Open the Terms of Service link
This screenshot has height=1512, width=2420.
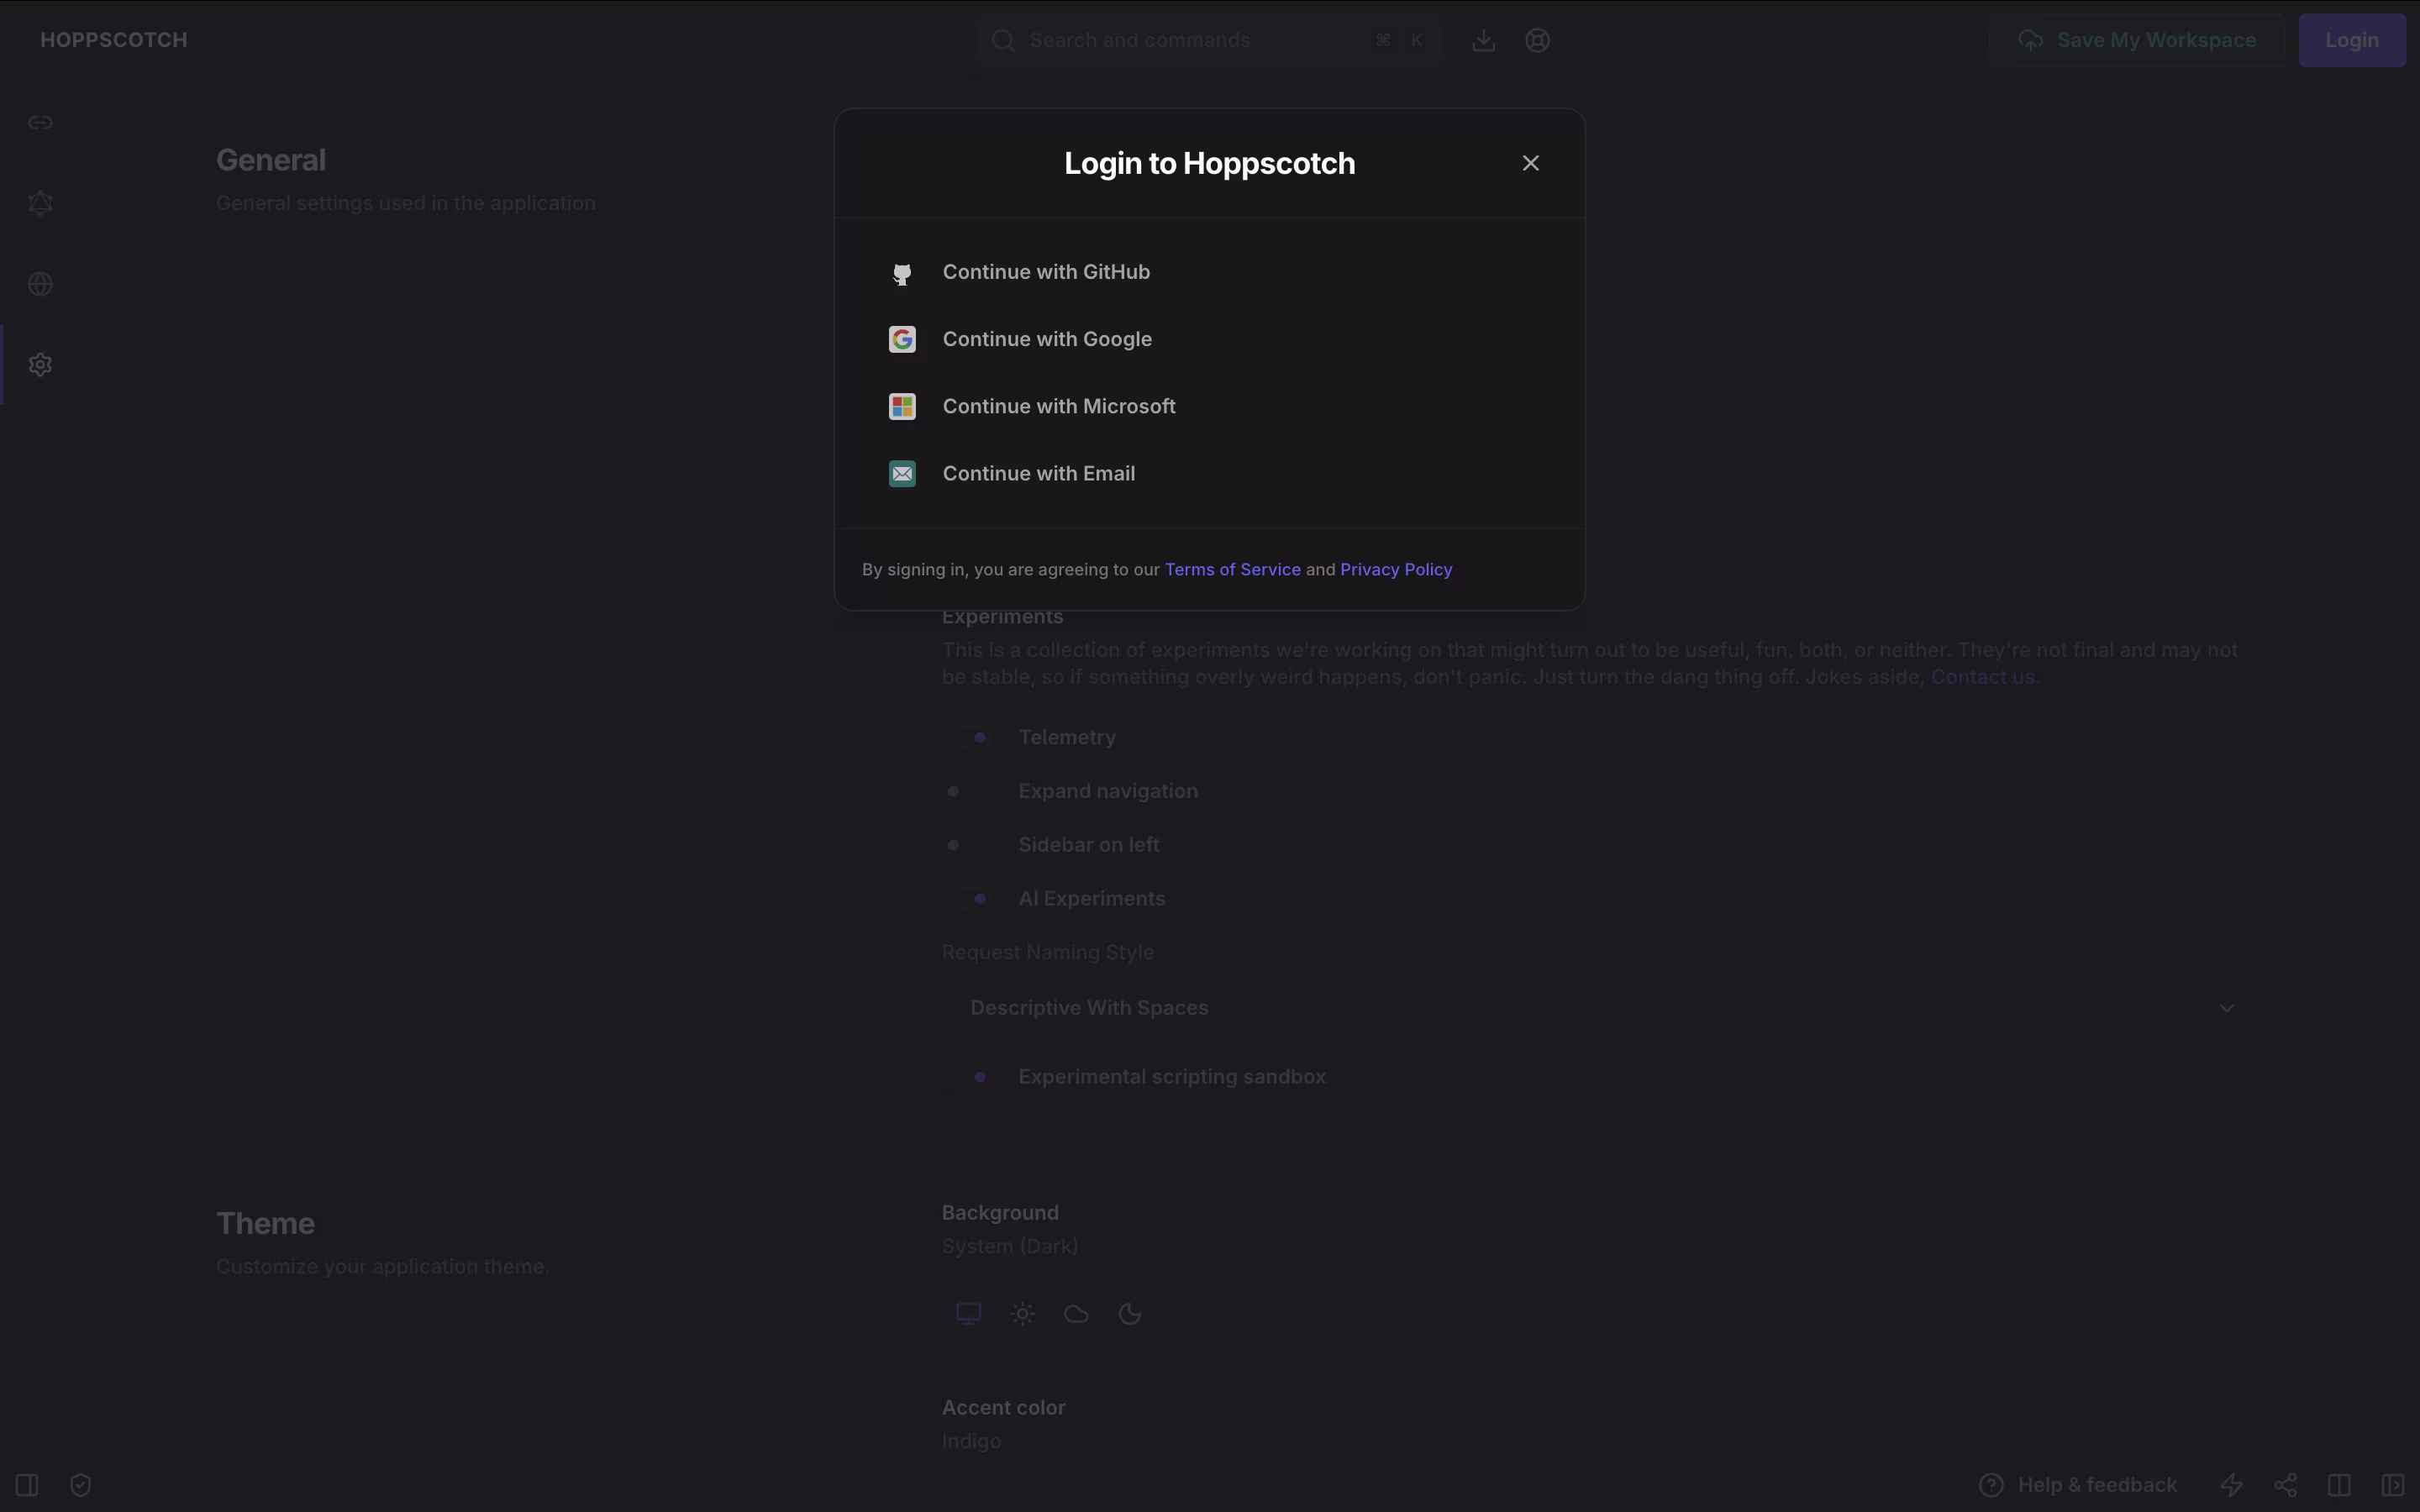pos(1232,570)
